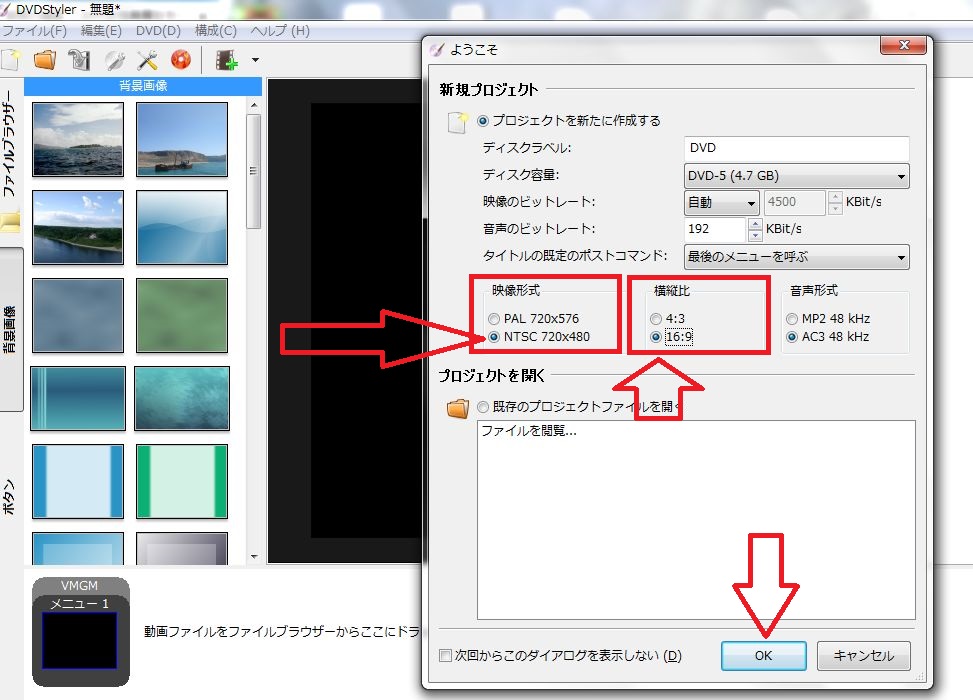This screenshot has height=700, width=973.
Task: Click the Add video file filmstrip icon
Action: (226, 60)
